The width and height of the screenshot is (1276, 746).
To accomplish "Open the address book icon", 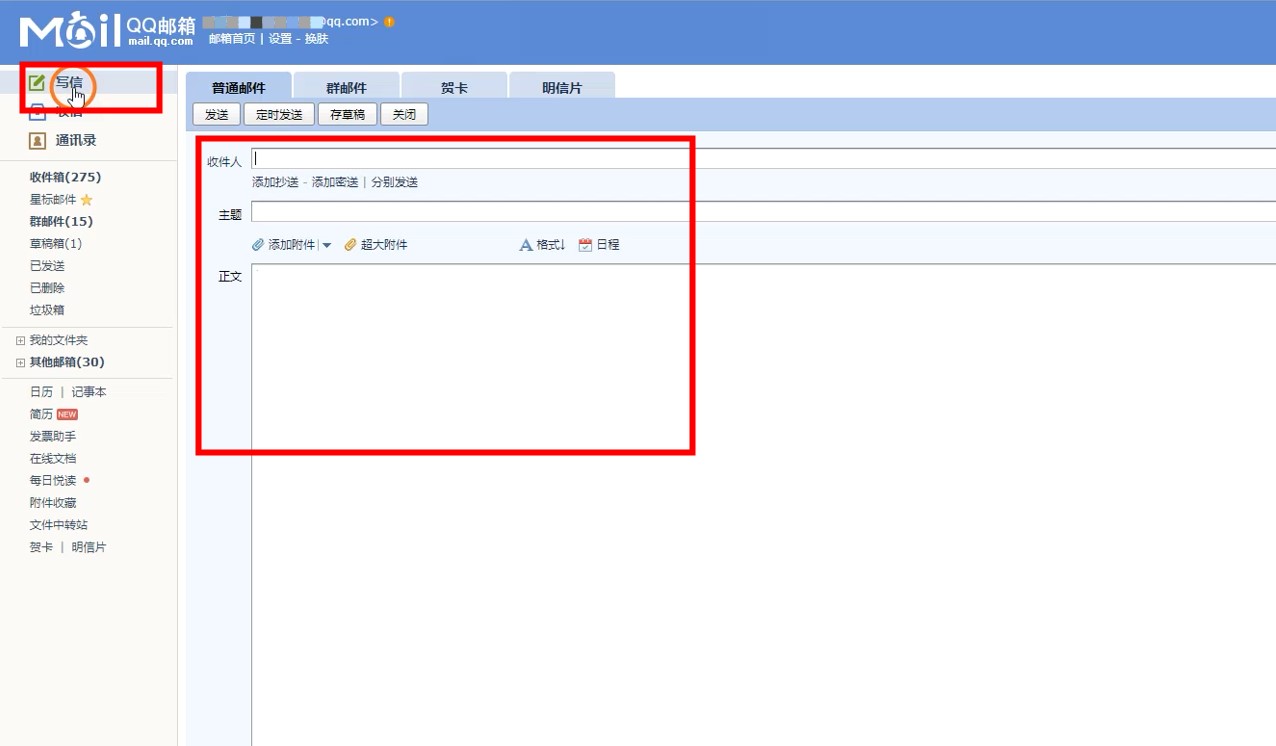I will [37, 141].
